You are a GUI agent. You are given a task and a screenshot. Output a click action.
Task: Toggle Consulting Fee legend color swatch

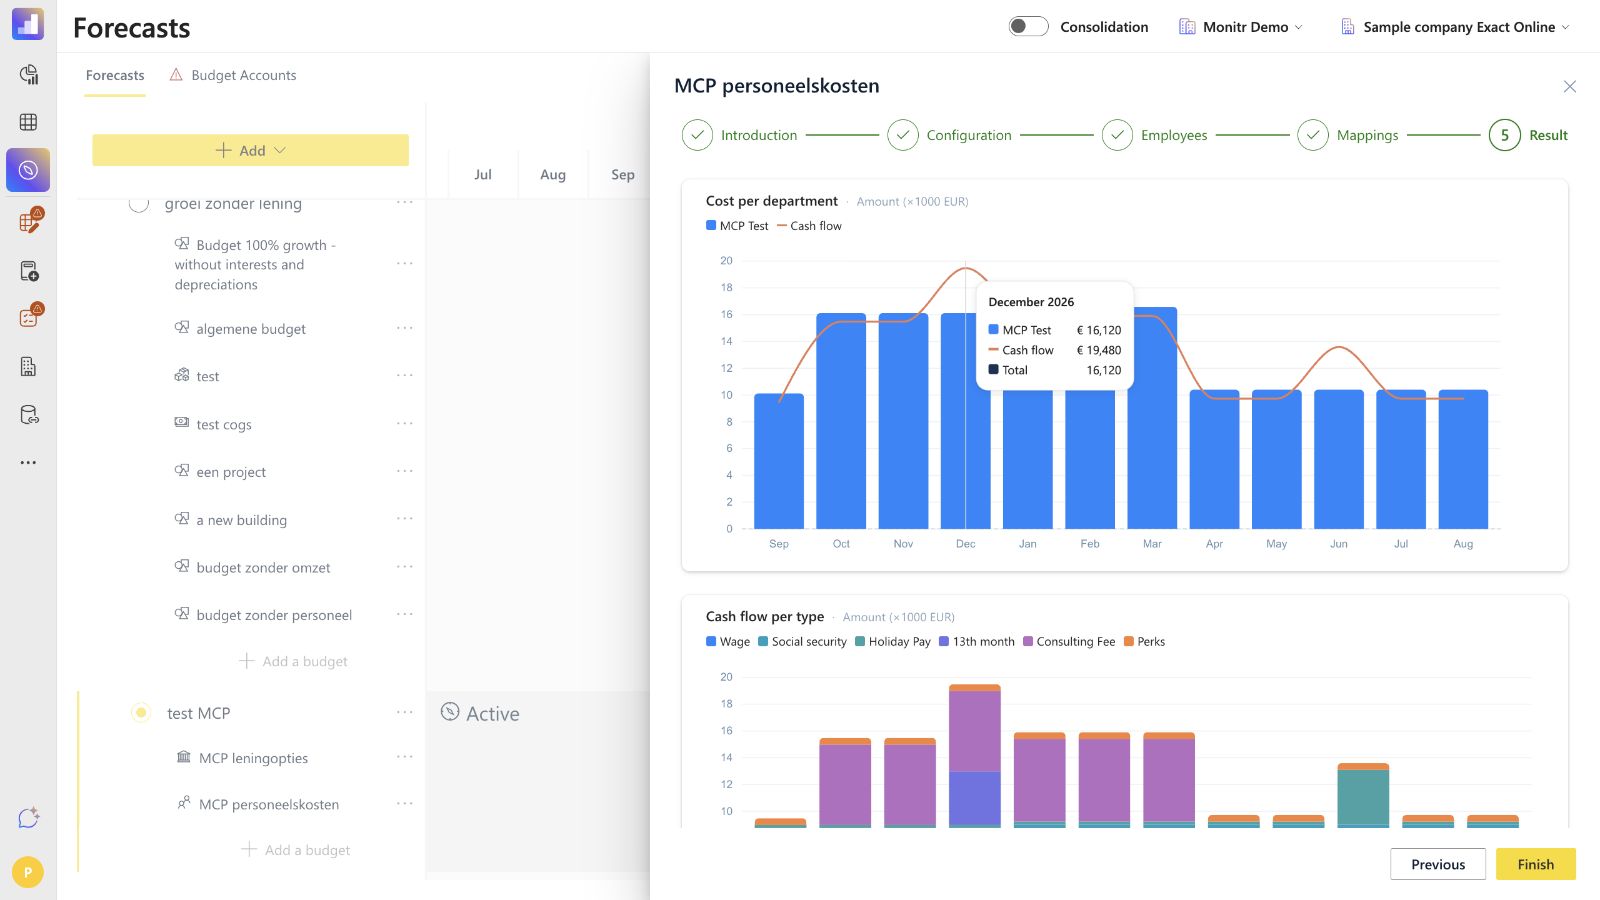pyautogui.click(x=1027, y=642)
